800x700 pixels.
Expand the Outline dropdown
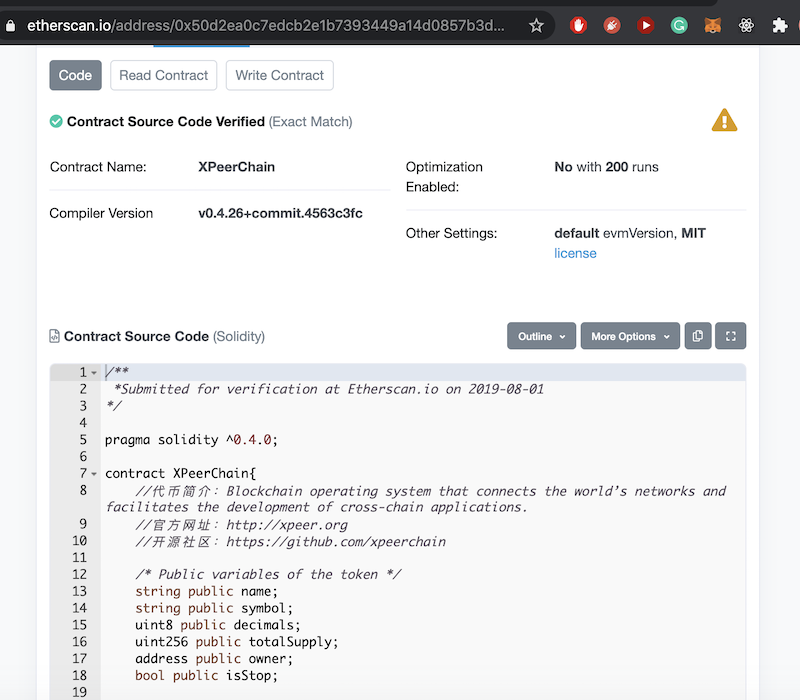click(x=541, y=336)
